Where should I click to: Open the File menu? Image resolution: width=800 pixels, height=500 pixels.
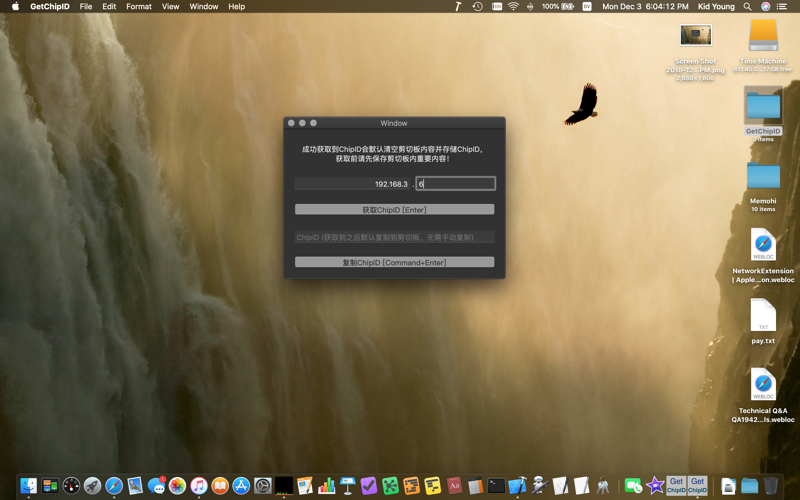86,6
